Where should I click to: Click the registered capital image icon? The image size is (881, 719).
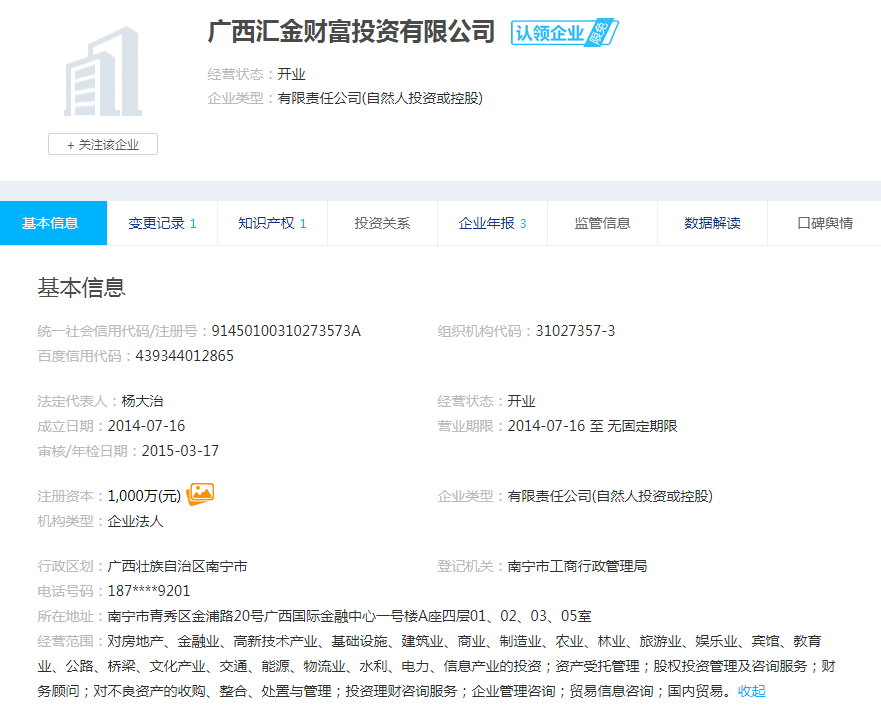click(x=201, y=493)
